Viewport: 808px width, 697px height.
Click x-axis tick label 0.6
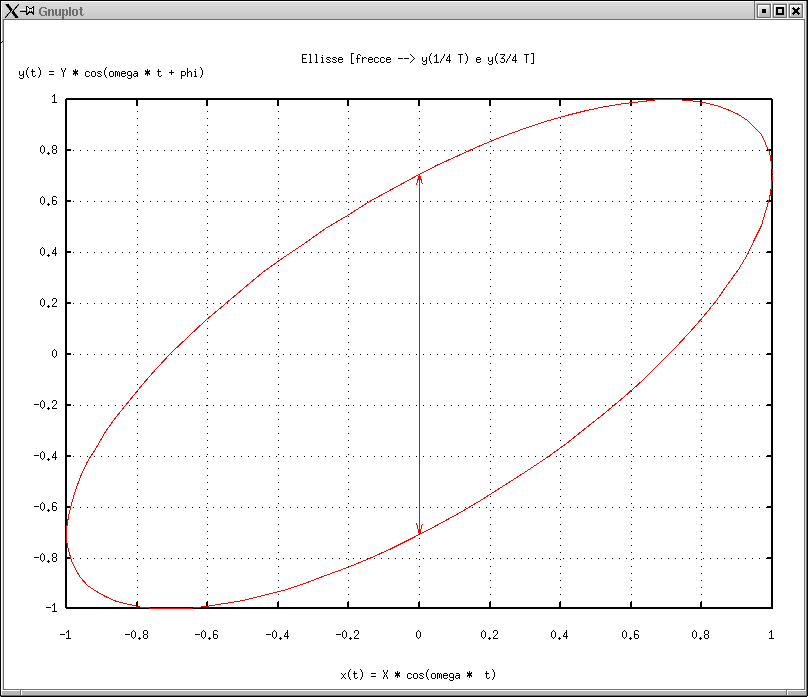630,635
